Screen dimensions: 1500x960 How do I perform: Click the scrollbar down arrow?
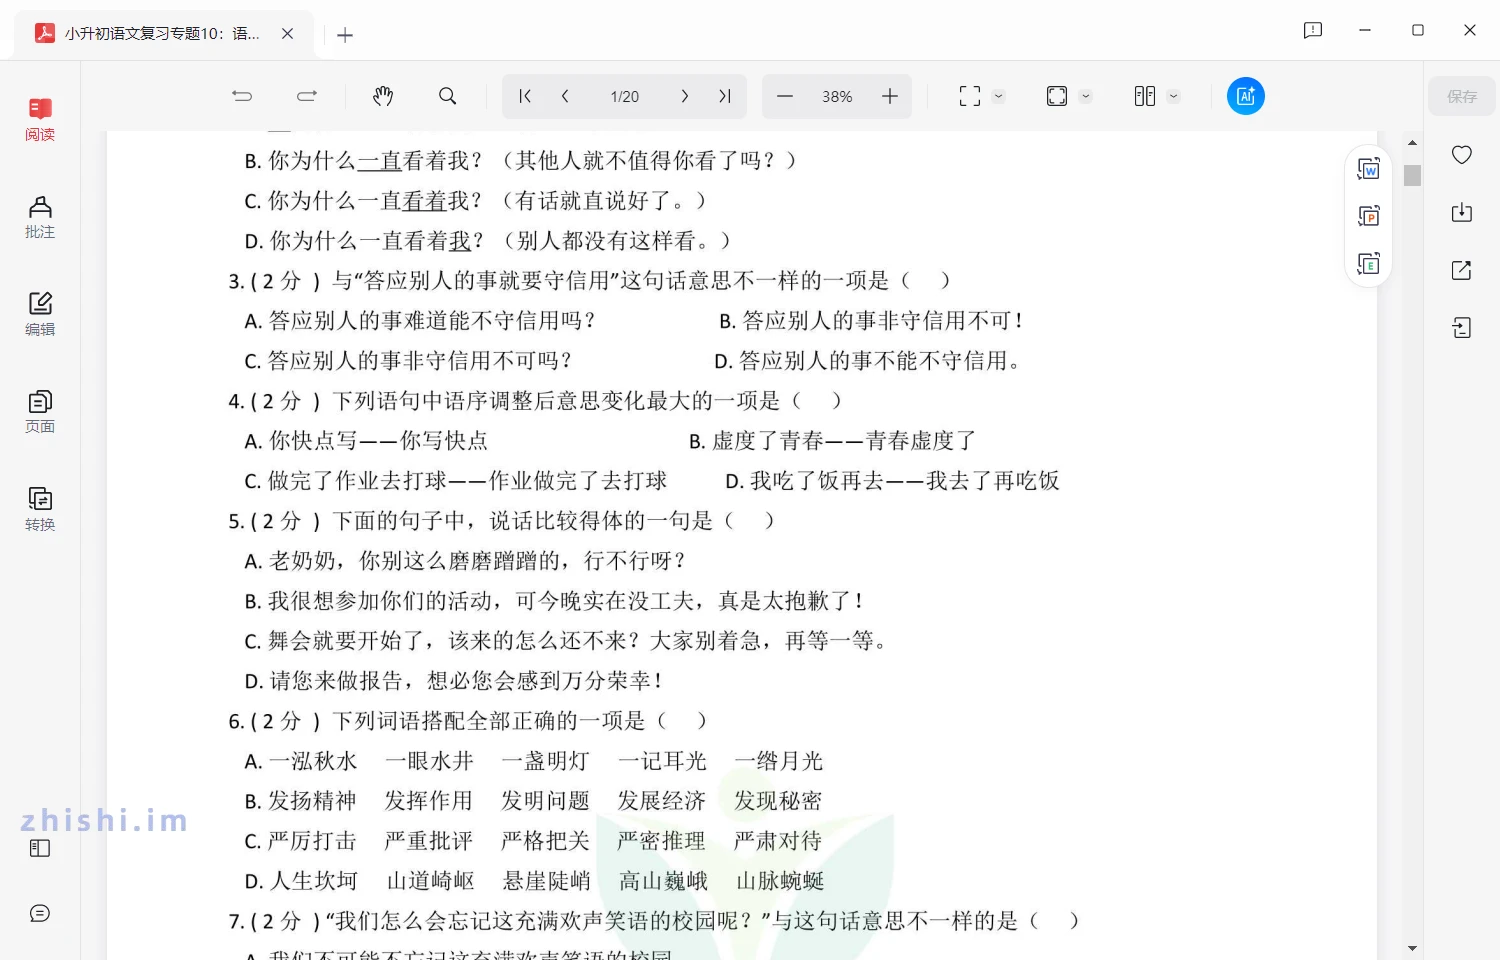tap(1412, 948)
